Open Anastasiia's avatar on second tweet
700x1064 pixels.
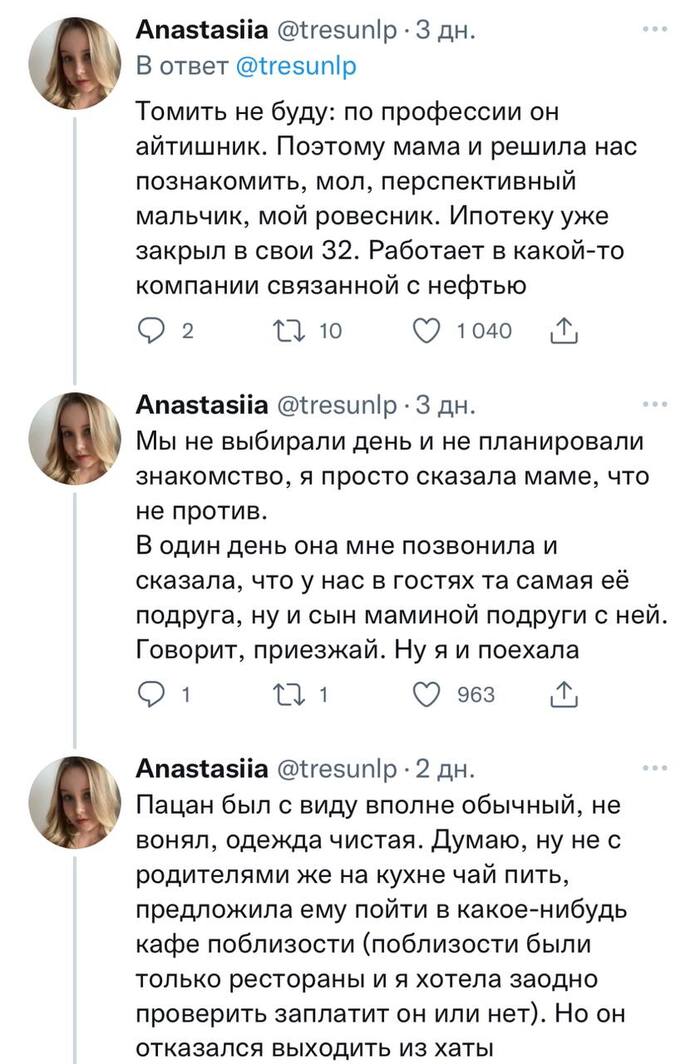coord(75,438)
